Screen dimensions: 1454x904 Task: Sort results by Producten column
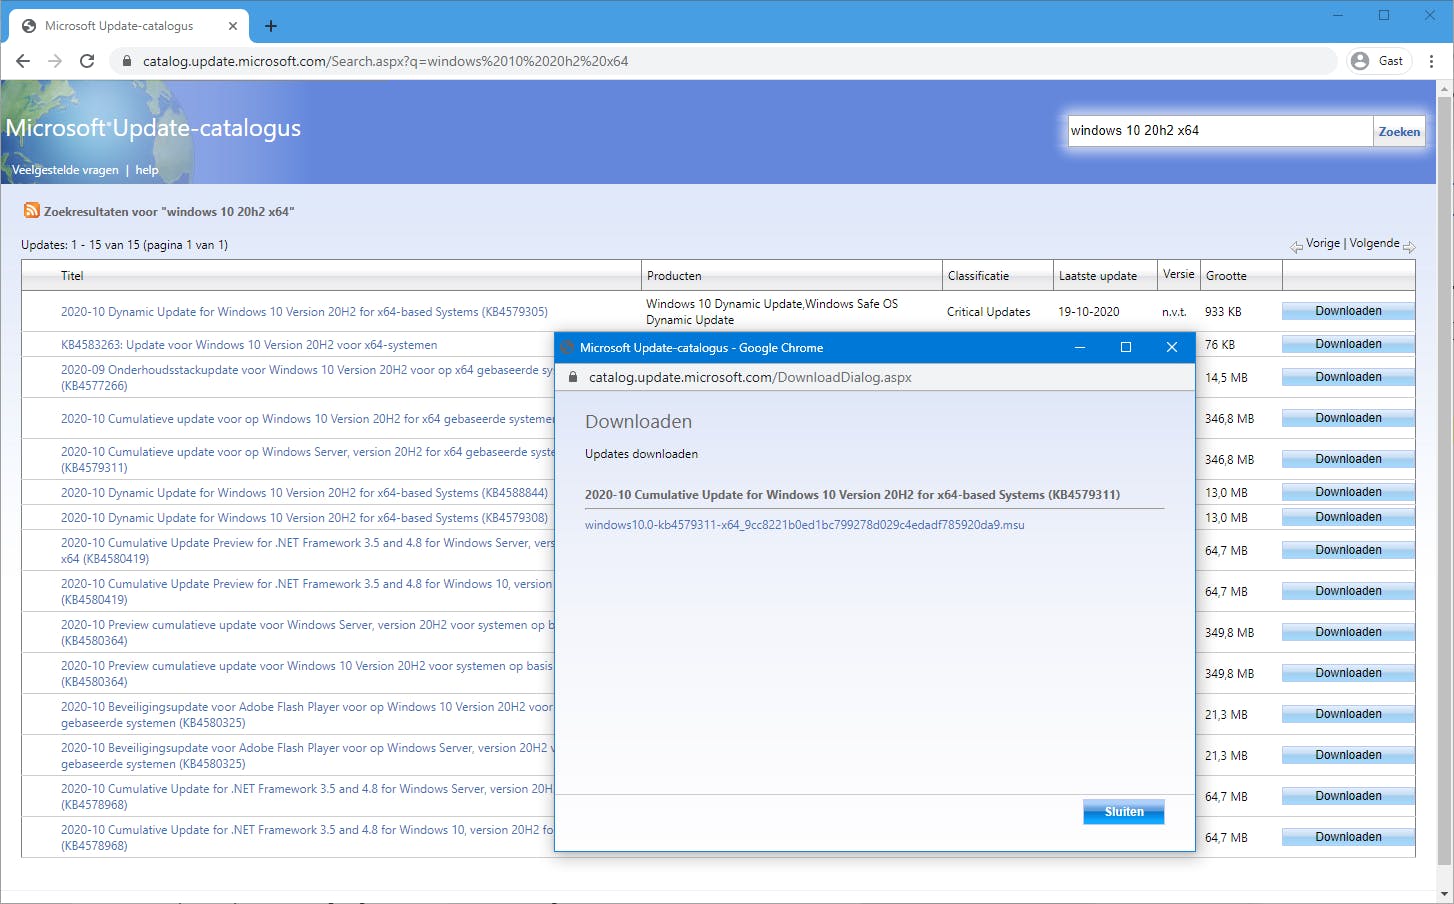click(x=674, y=276)
